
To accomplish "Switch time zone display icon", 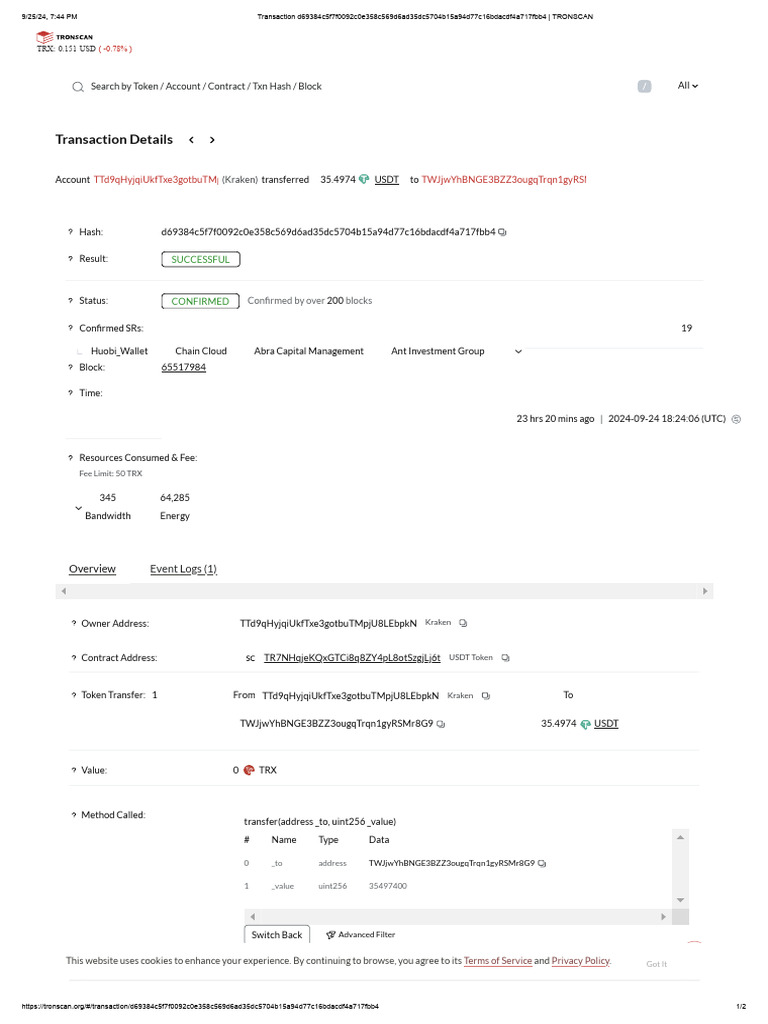I will tap(736, 419).
